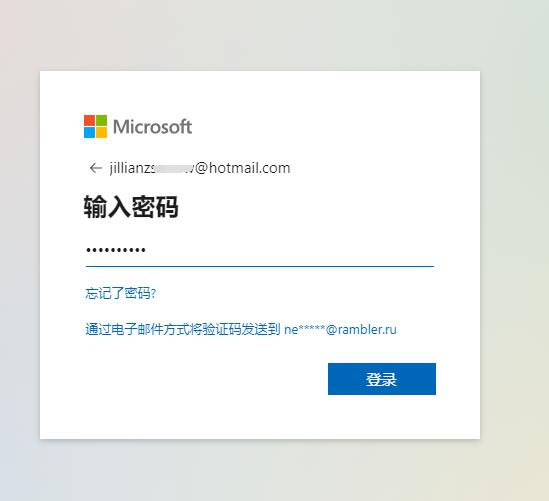Click the jillianz hotmail.com address
Screen dimensions: 549x501
pyautogui.click(x=200, y=168)
